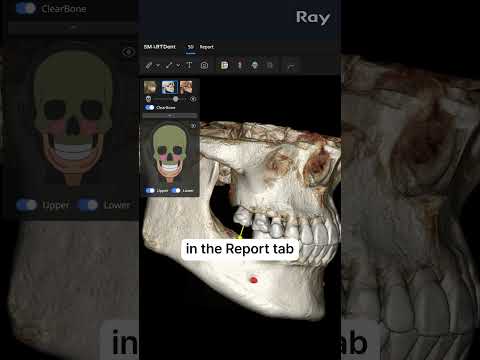The width and height of the screenshot is (480, 360).
Task: Click the small skull icon beside slider
Action: (149, 99)
